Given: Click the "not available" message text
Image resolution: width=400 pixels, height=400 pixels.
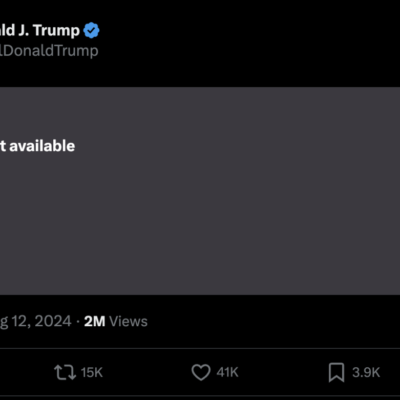Looking at the screenshot, I should tap(37, 146).
